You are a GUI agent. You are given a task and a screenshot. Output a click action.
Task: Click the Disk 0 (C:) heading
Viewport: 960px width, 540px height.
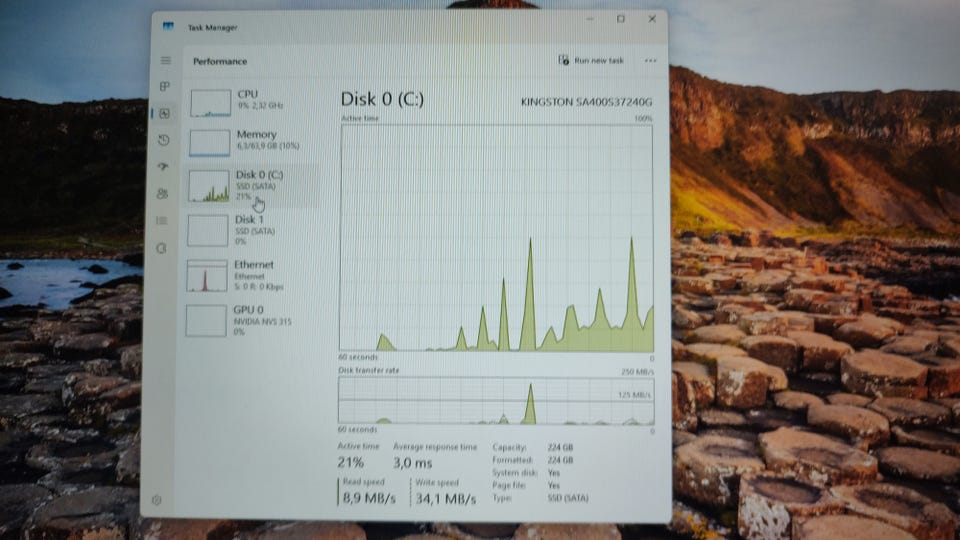click(382, 99)
